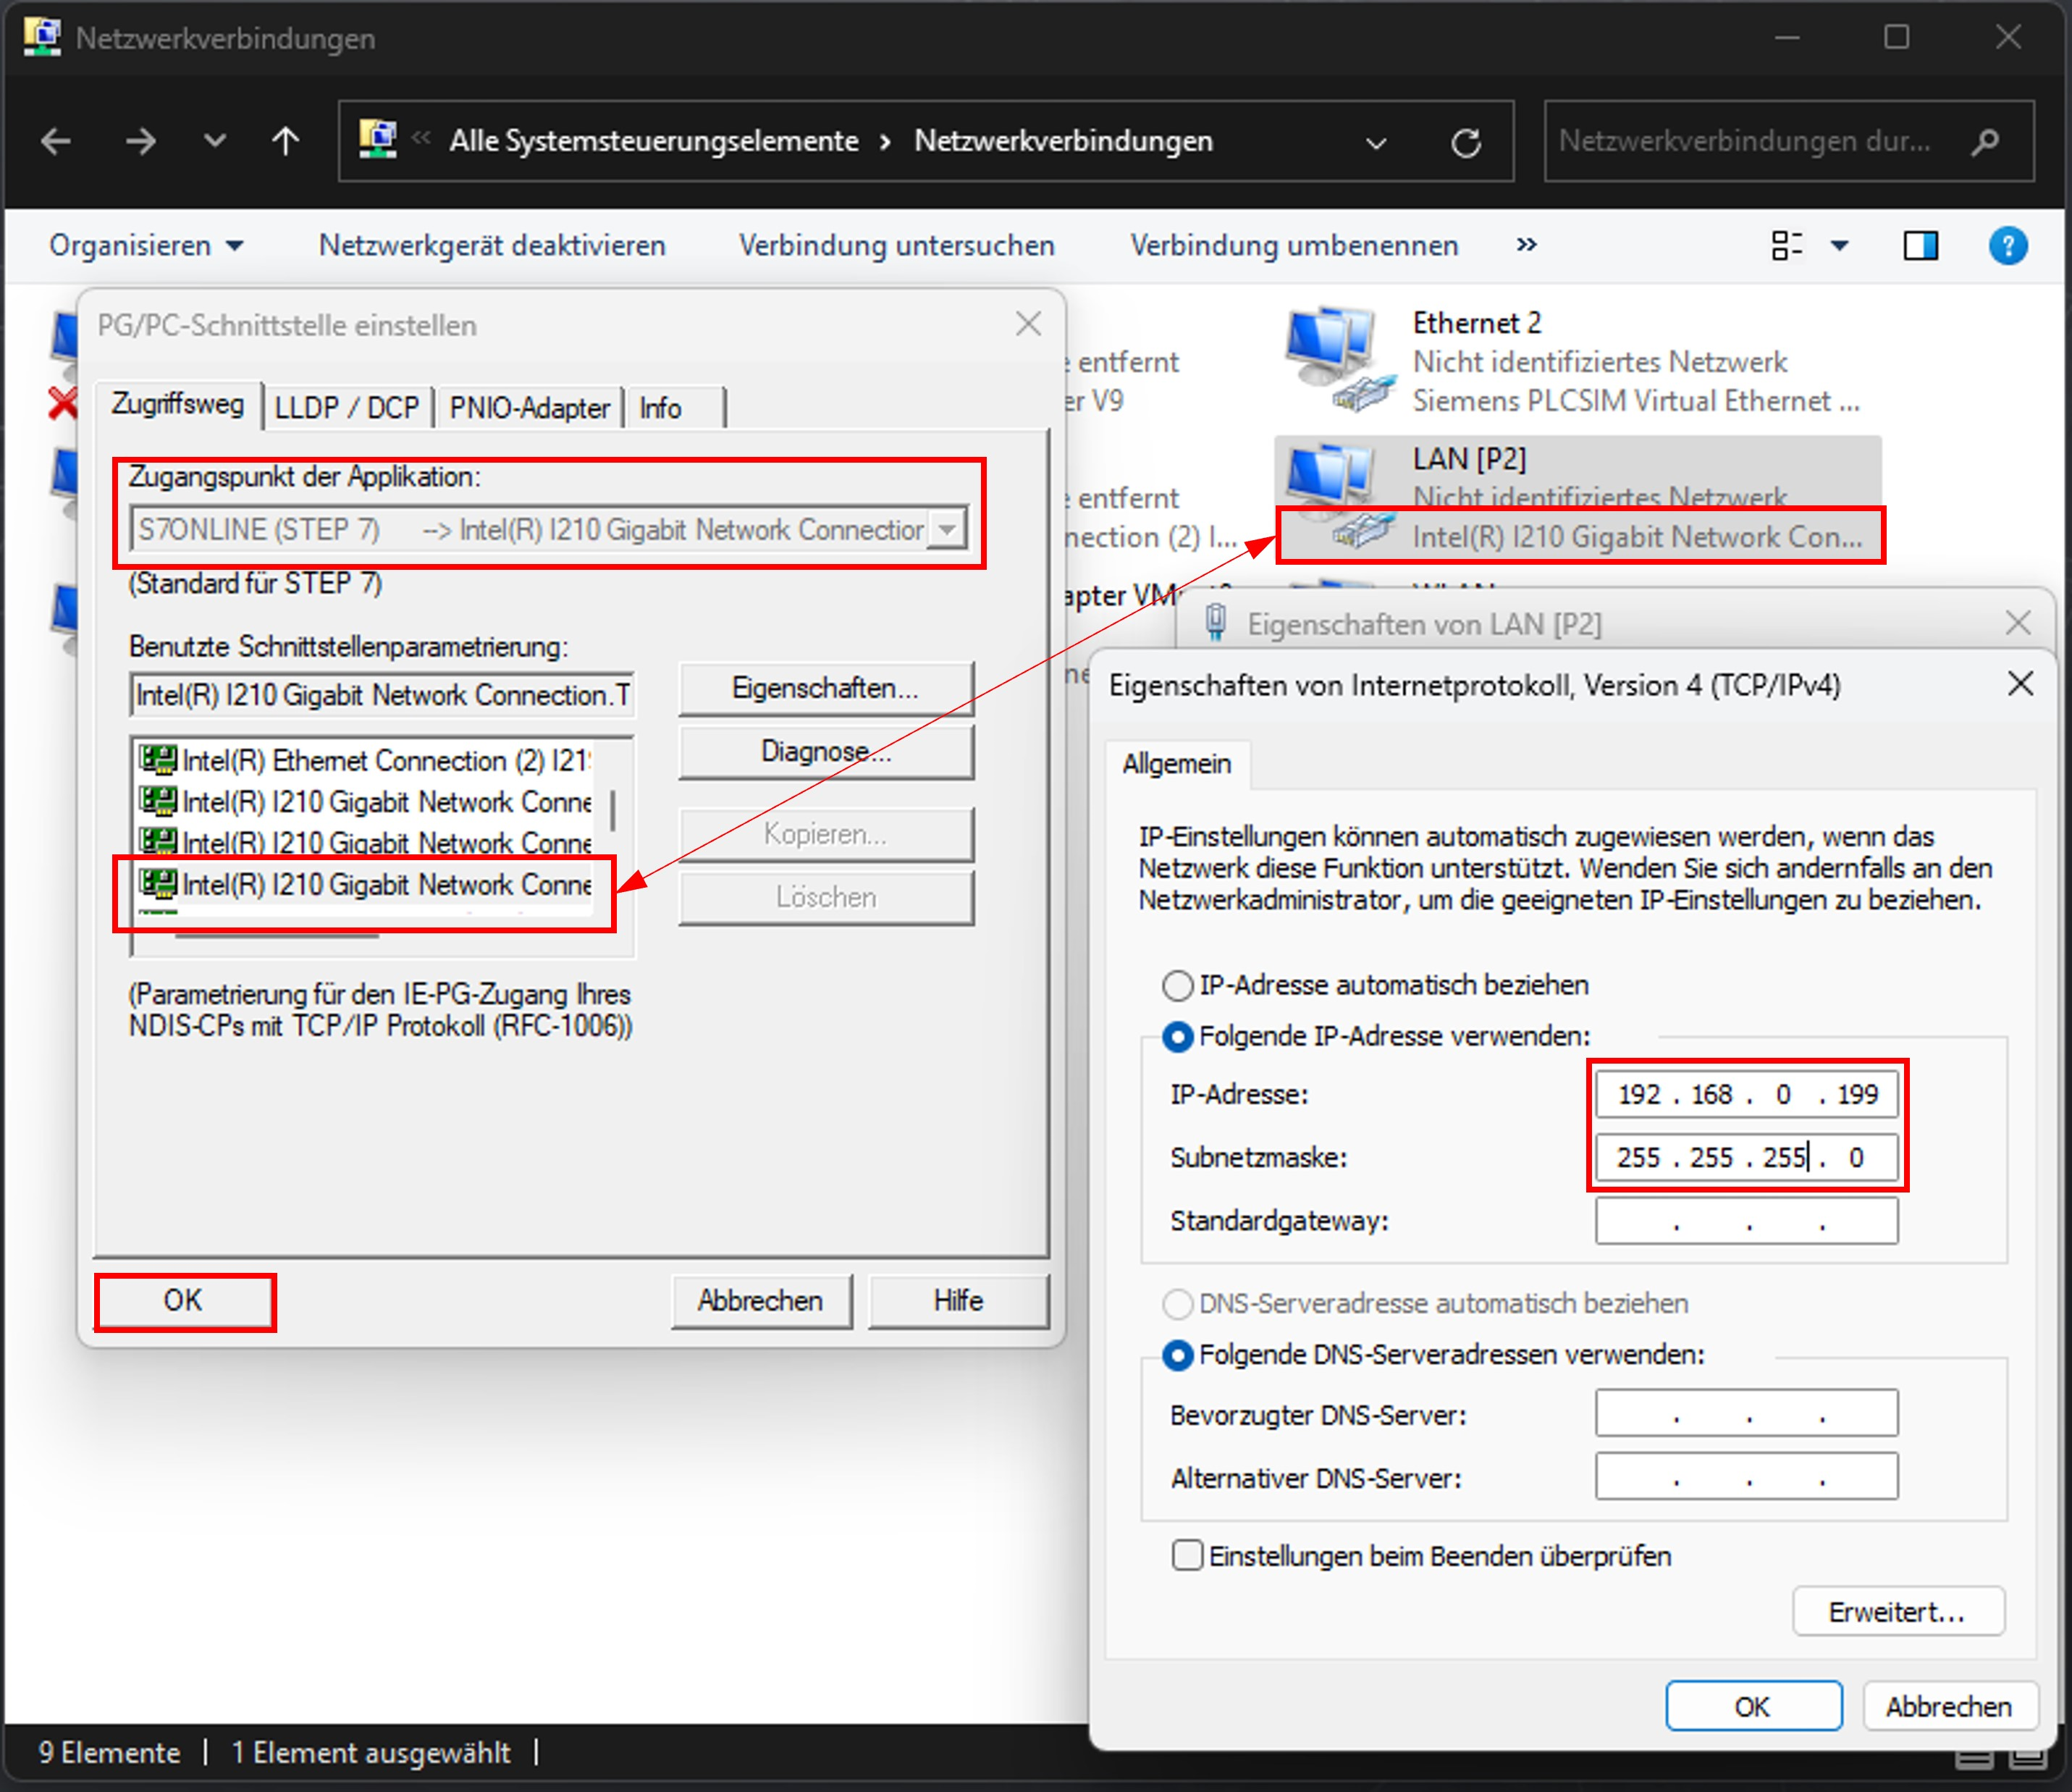This screenshot has width=2072, height=1792.
Task: Open the help question mark icon
Action: tap(2008, 246)
